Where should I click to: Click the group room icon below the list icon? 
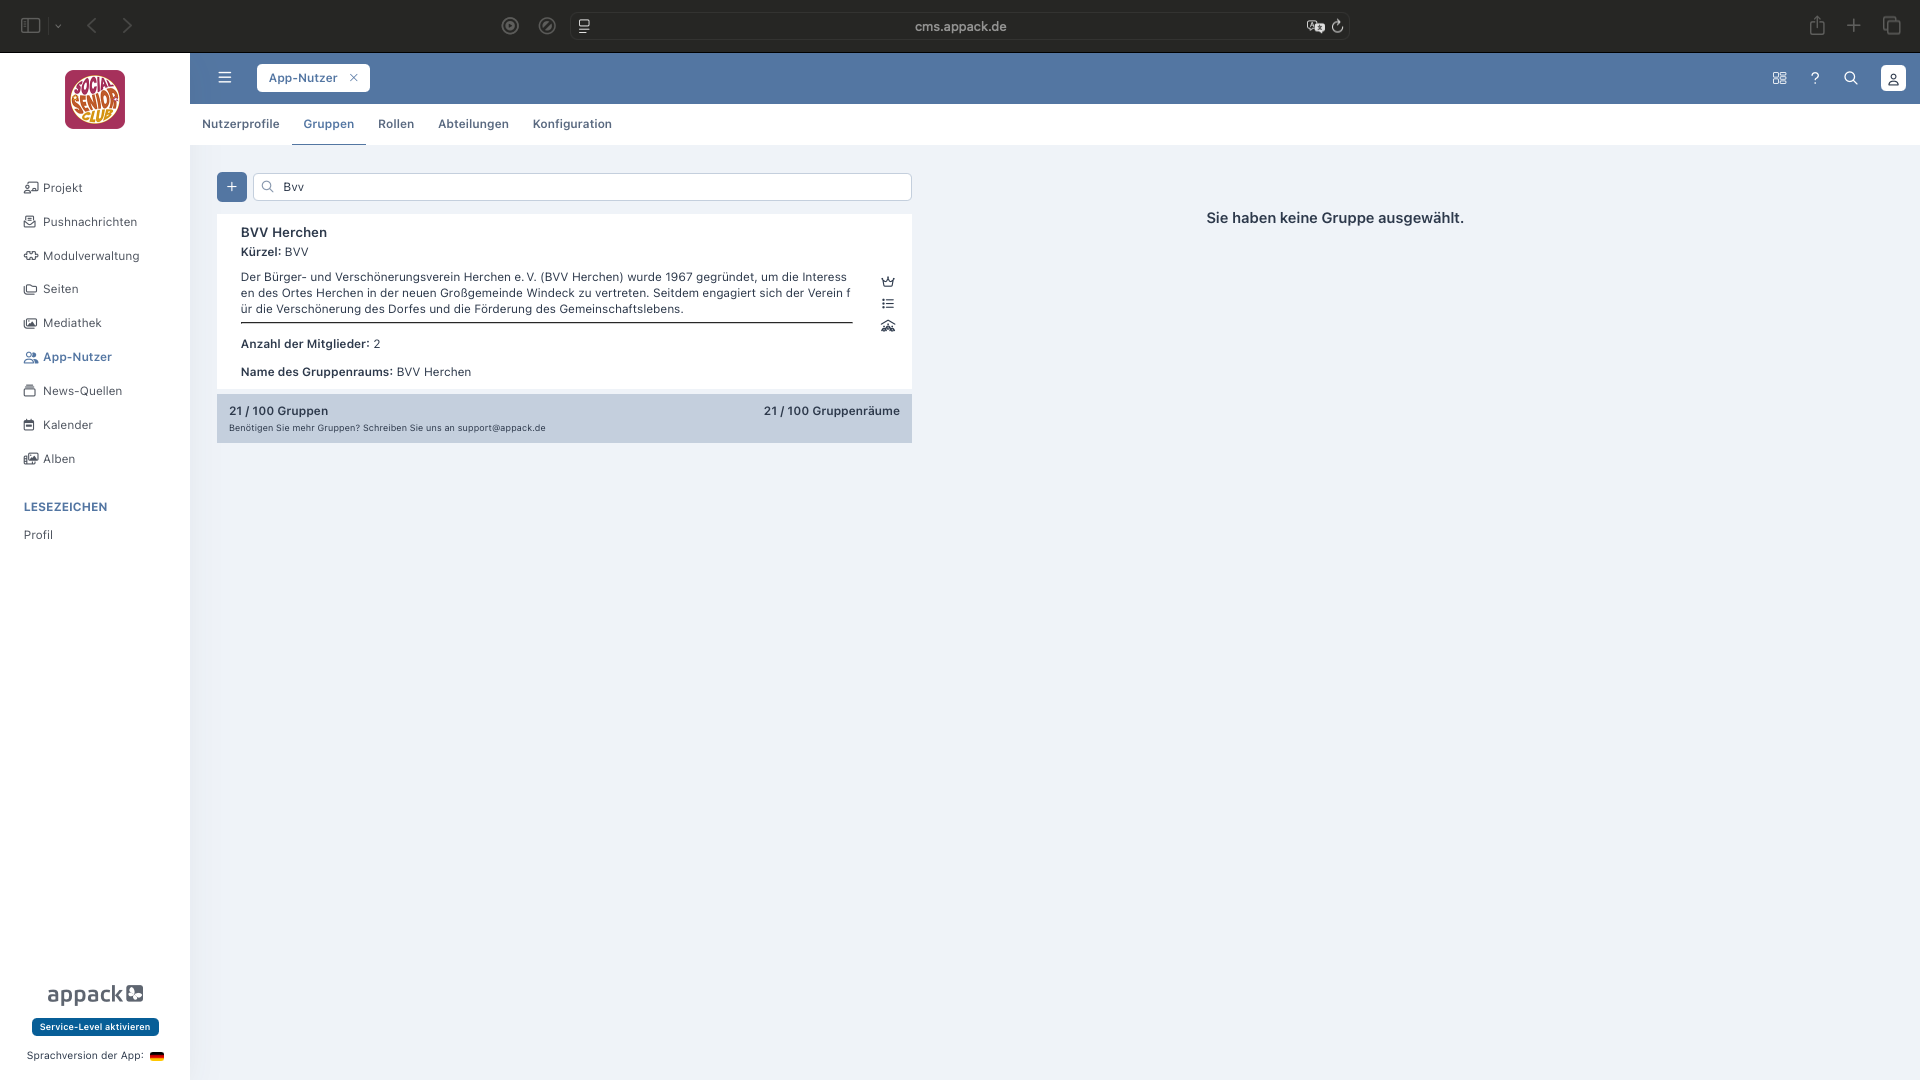tap(888, 326)
